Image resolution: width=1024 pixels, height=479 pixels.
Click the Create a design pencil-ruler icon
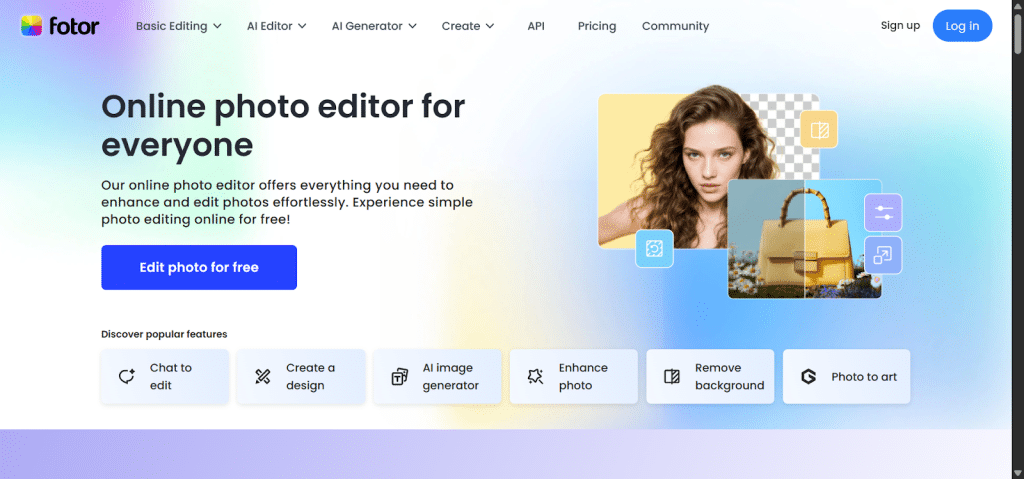click(263, 376)
